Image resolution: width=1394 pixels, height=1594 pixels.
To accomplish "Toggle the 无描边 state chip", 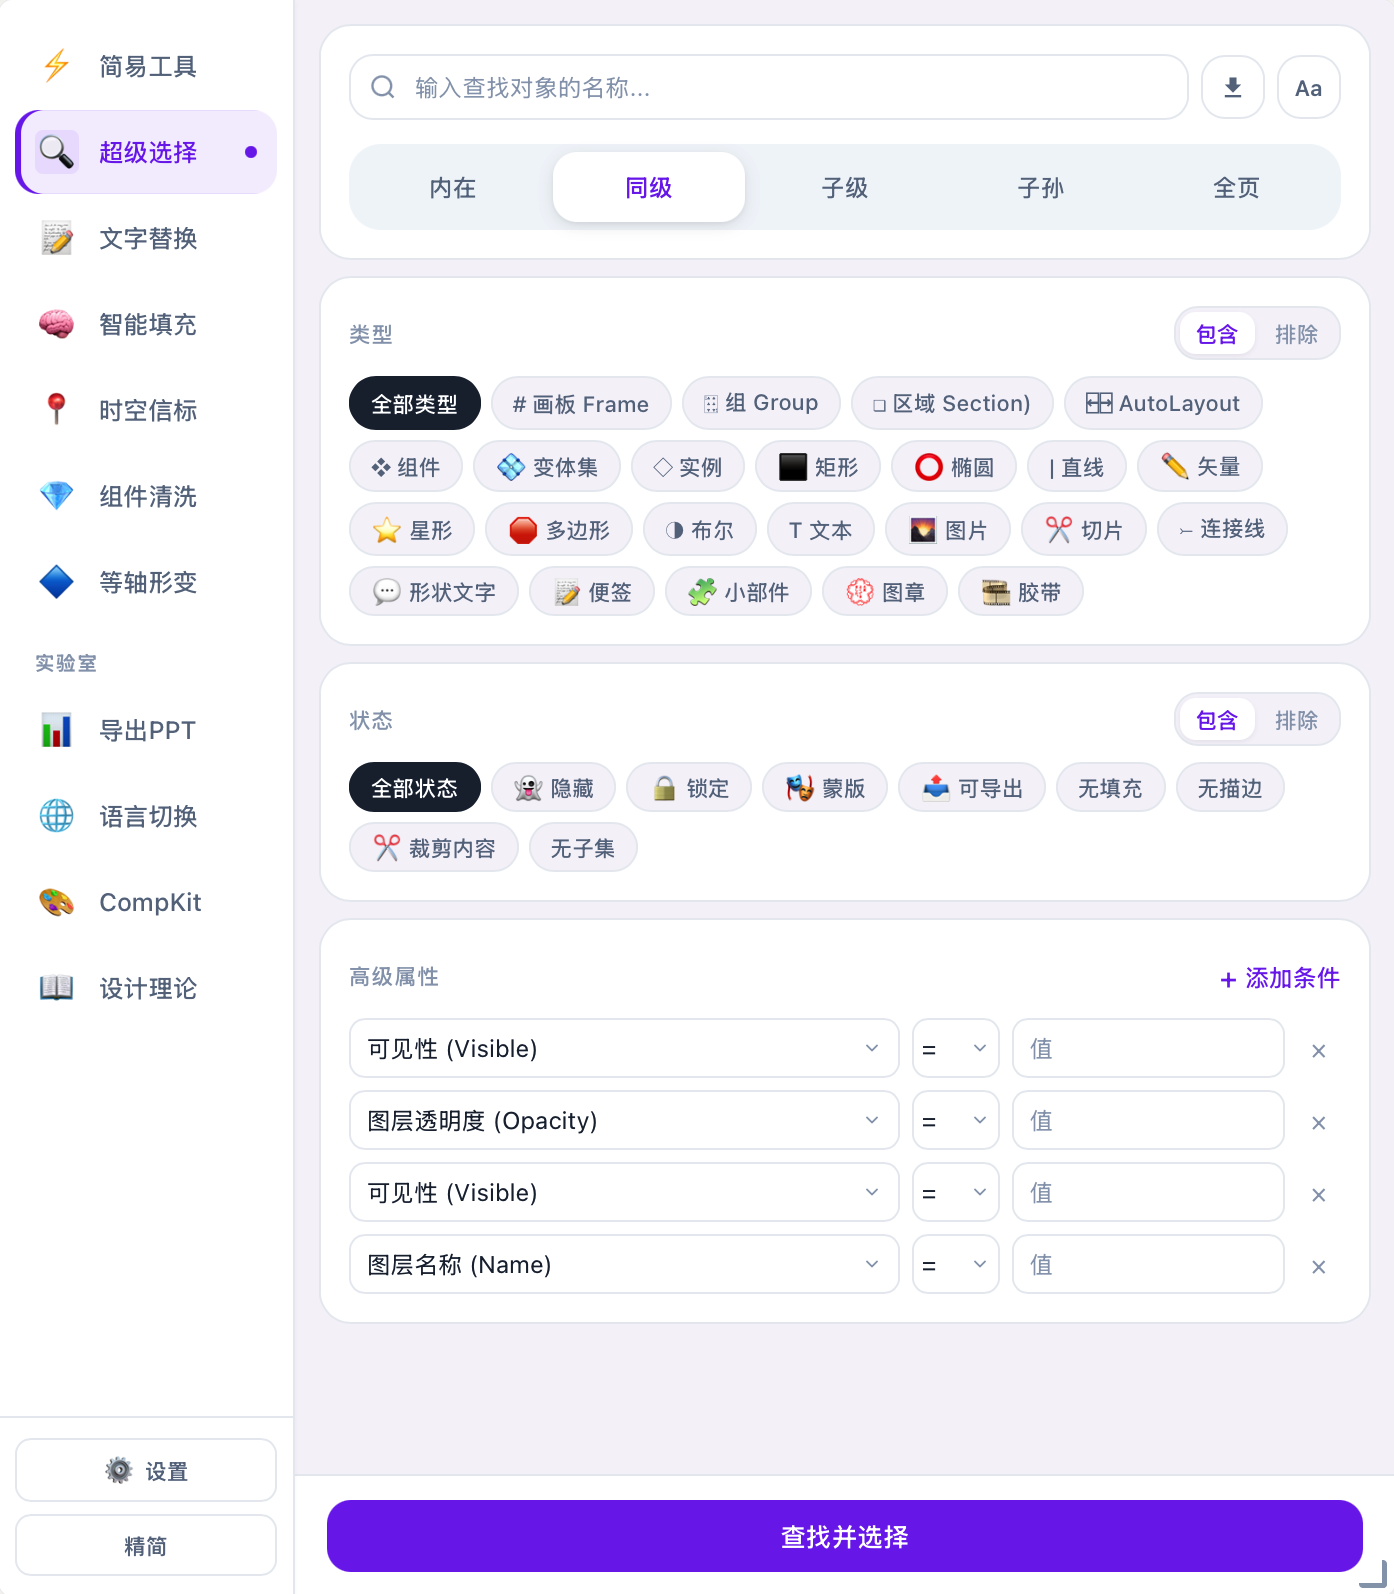I will [x=1230, y=788].
